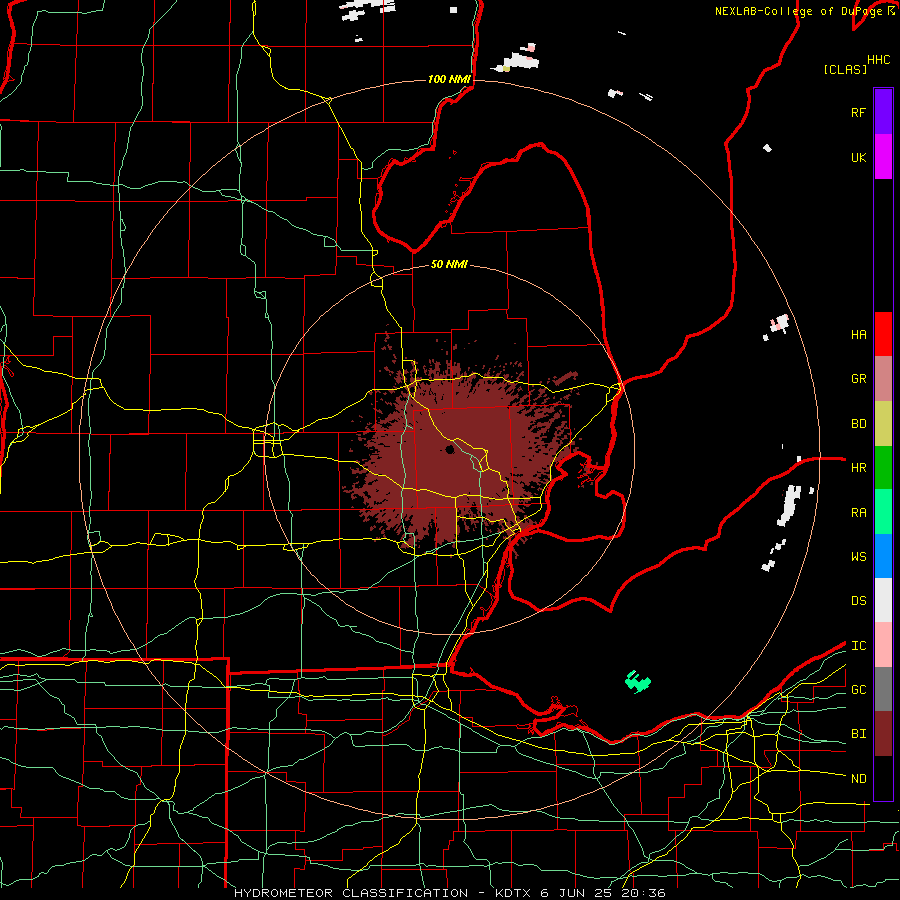Viewport: 900px width, 900px height.
Task: Click the UK label text in legend
Action: pos(858,158)
